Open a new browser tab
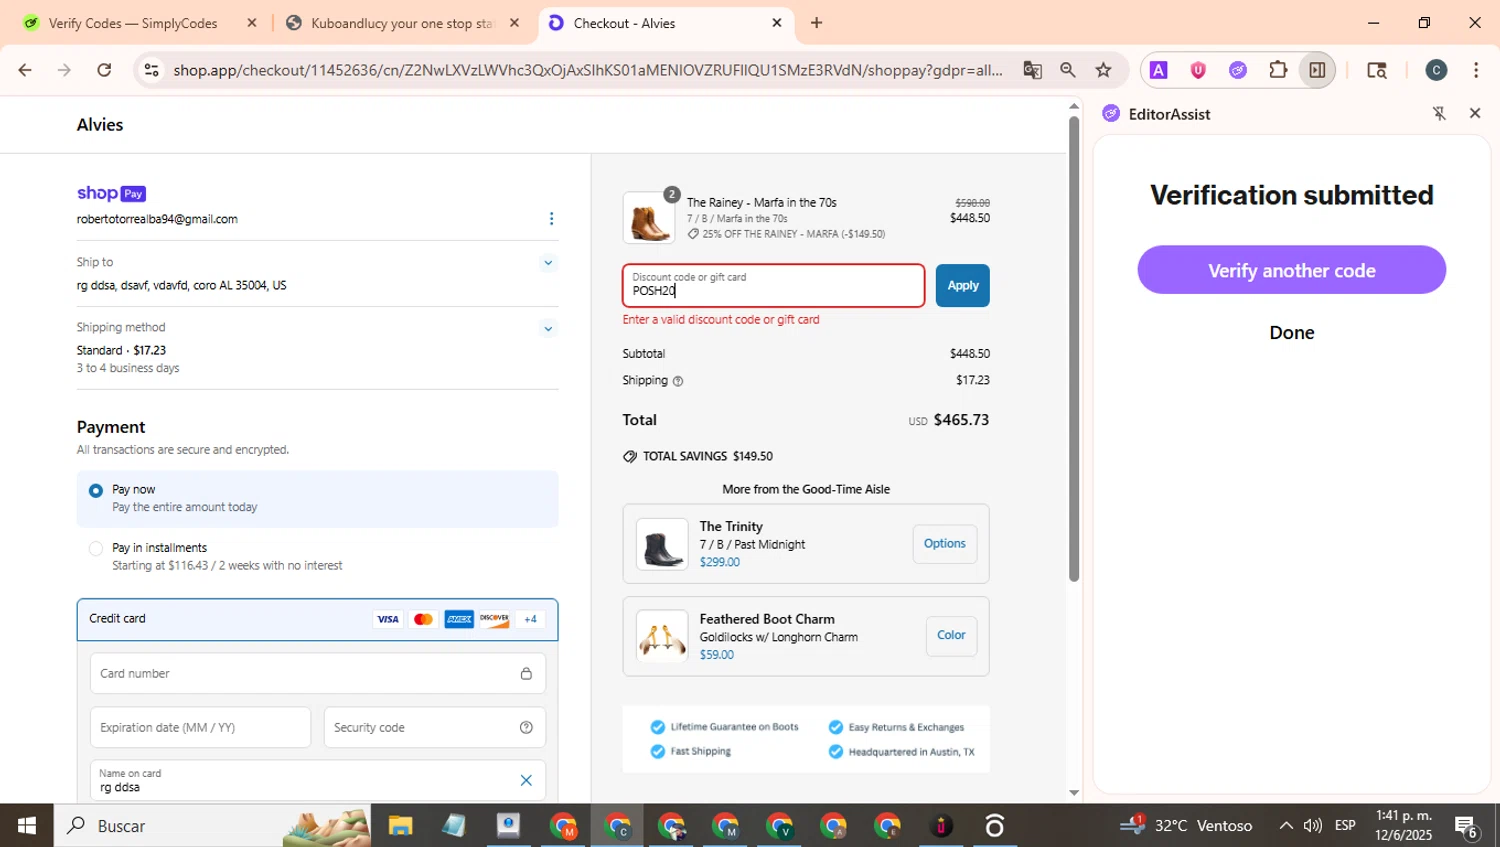 coord(816,23)
